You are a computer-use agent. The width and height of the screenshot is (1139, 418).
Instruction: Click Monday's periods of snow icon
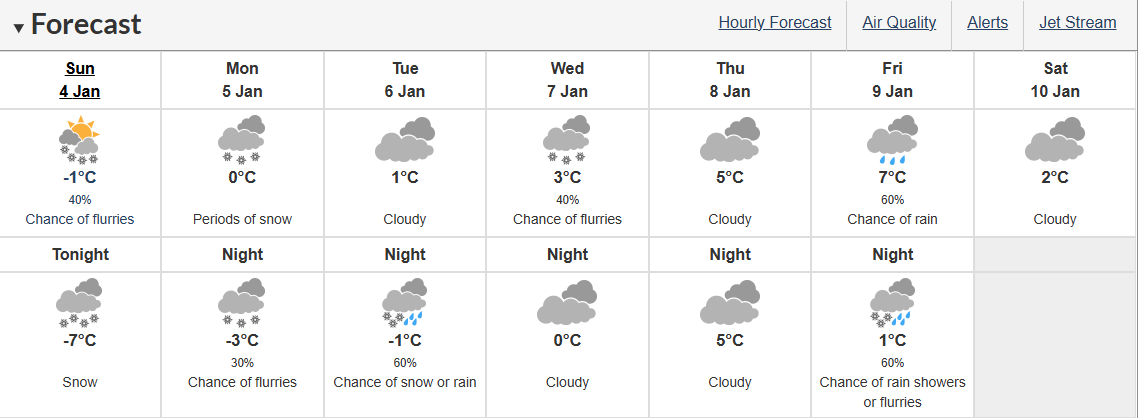coord(242,140)
